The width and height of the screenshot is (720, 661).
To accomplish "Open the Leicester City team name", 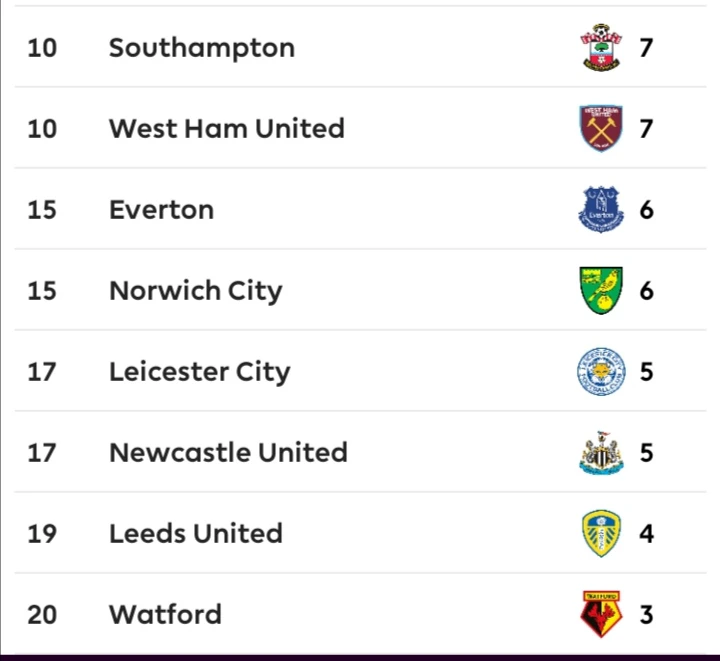I will 200,371.
